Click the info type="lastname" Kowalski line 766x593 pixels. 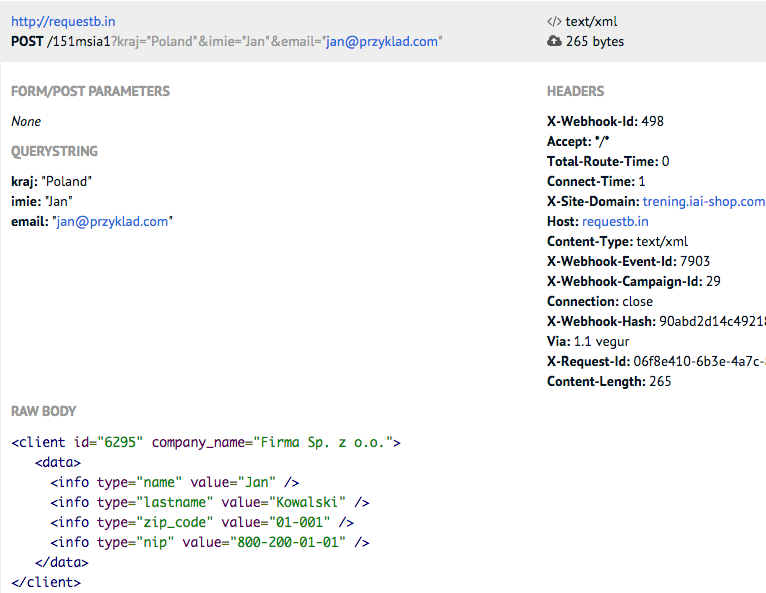point(210,503)
